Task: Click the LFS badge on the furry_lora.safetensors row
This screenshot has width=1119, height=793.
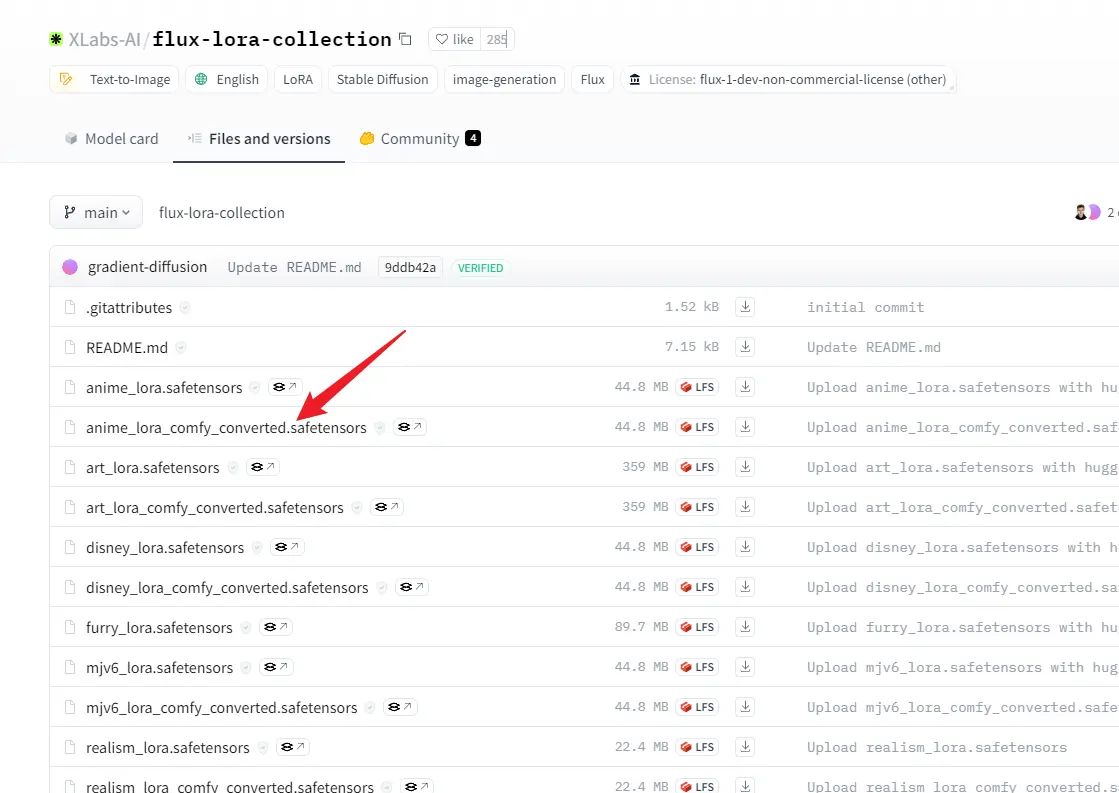Action: coord(697,627)
